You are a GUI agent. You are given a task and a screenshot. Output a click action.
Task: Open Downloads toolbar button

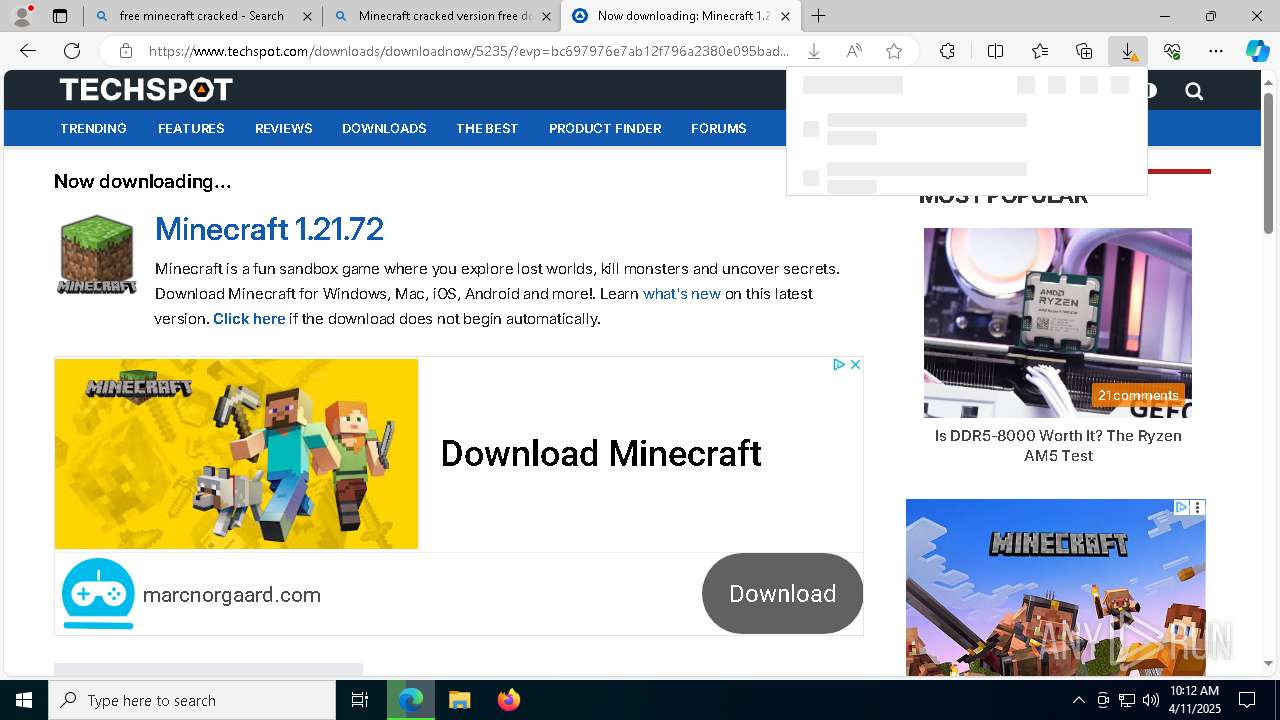click(x=1128, y=51)
